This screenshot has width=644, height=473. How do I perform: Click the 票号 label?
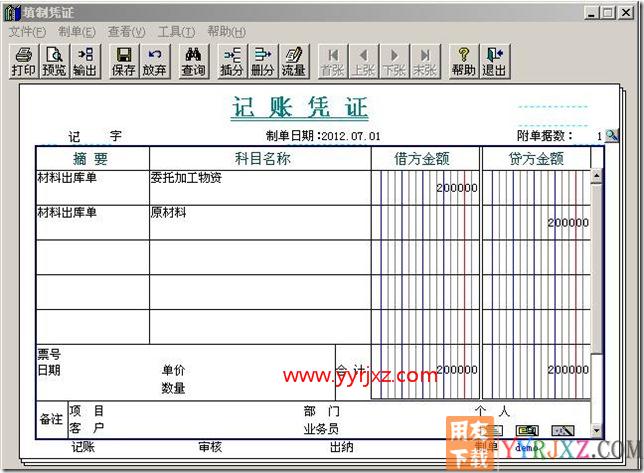click(49, 354)
